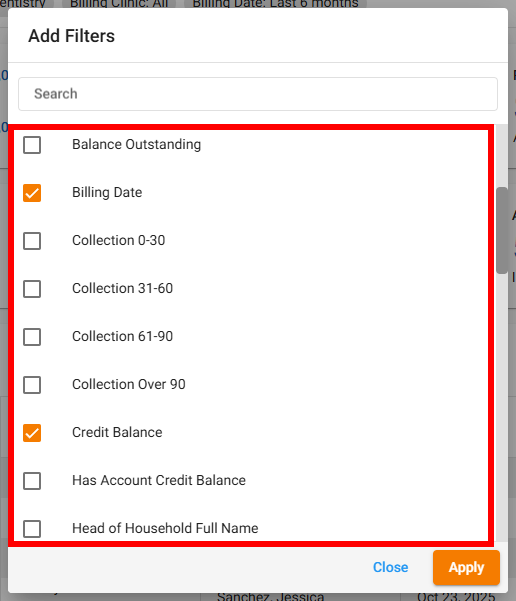Screen dimensions: 516x601
Task: Click the Collection 0-30 label
Action: [118, 240]
